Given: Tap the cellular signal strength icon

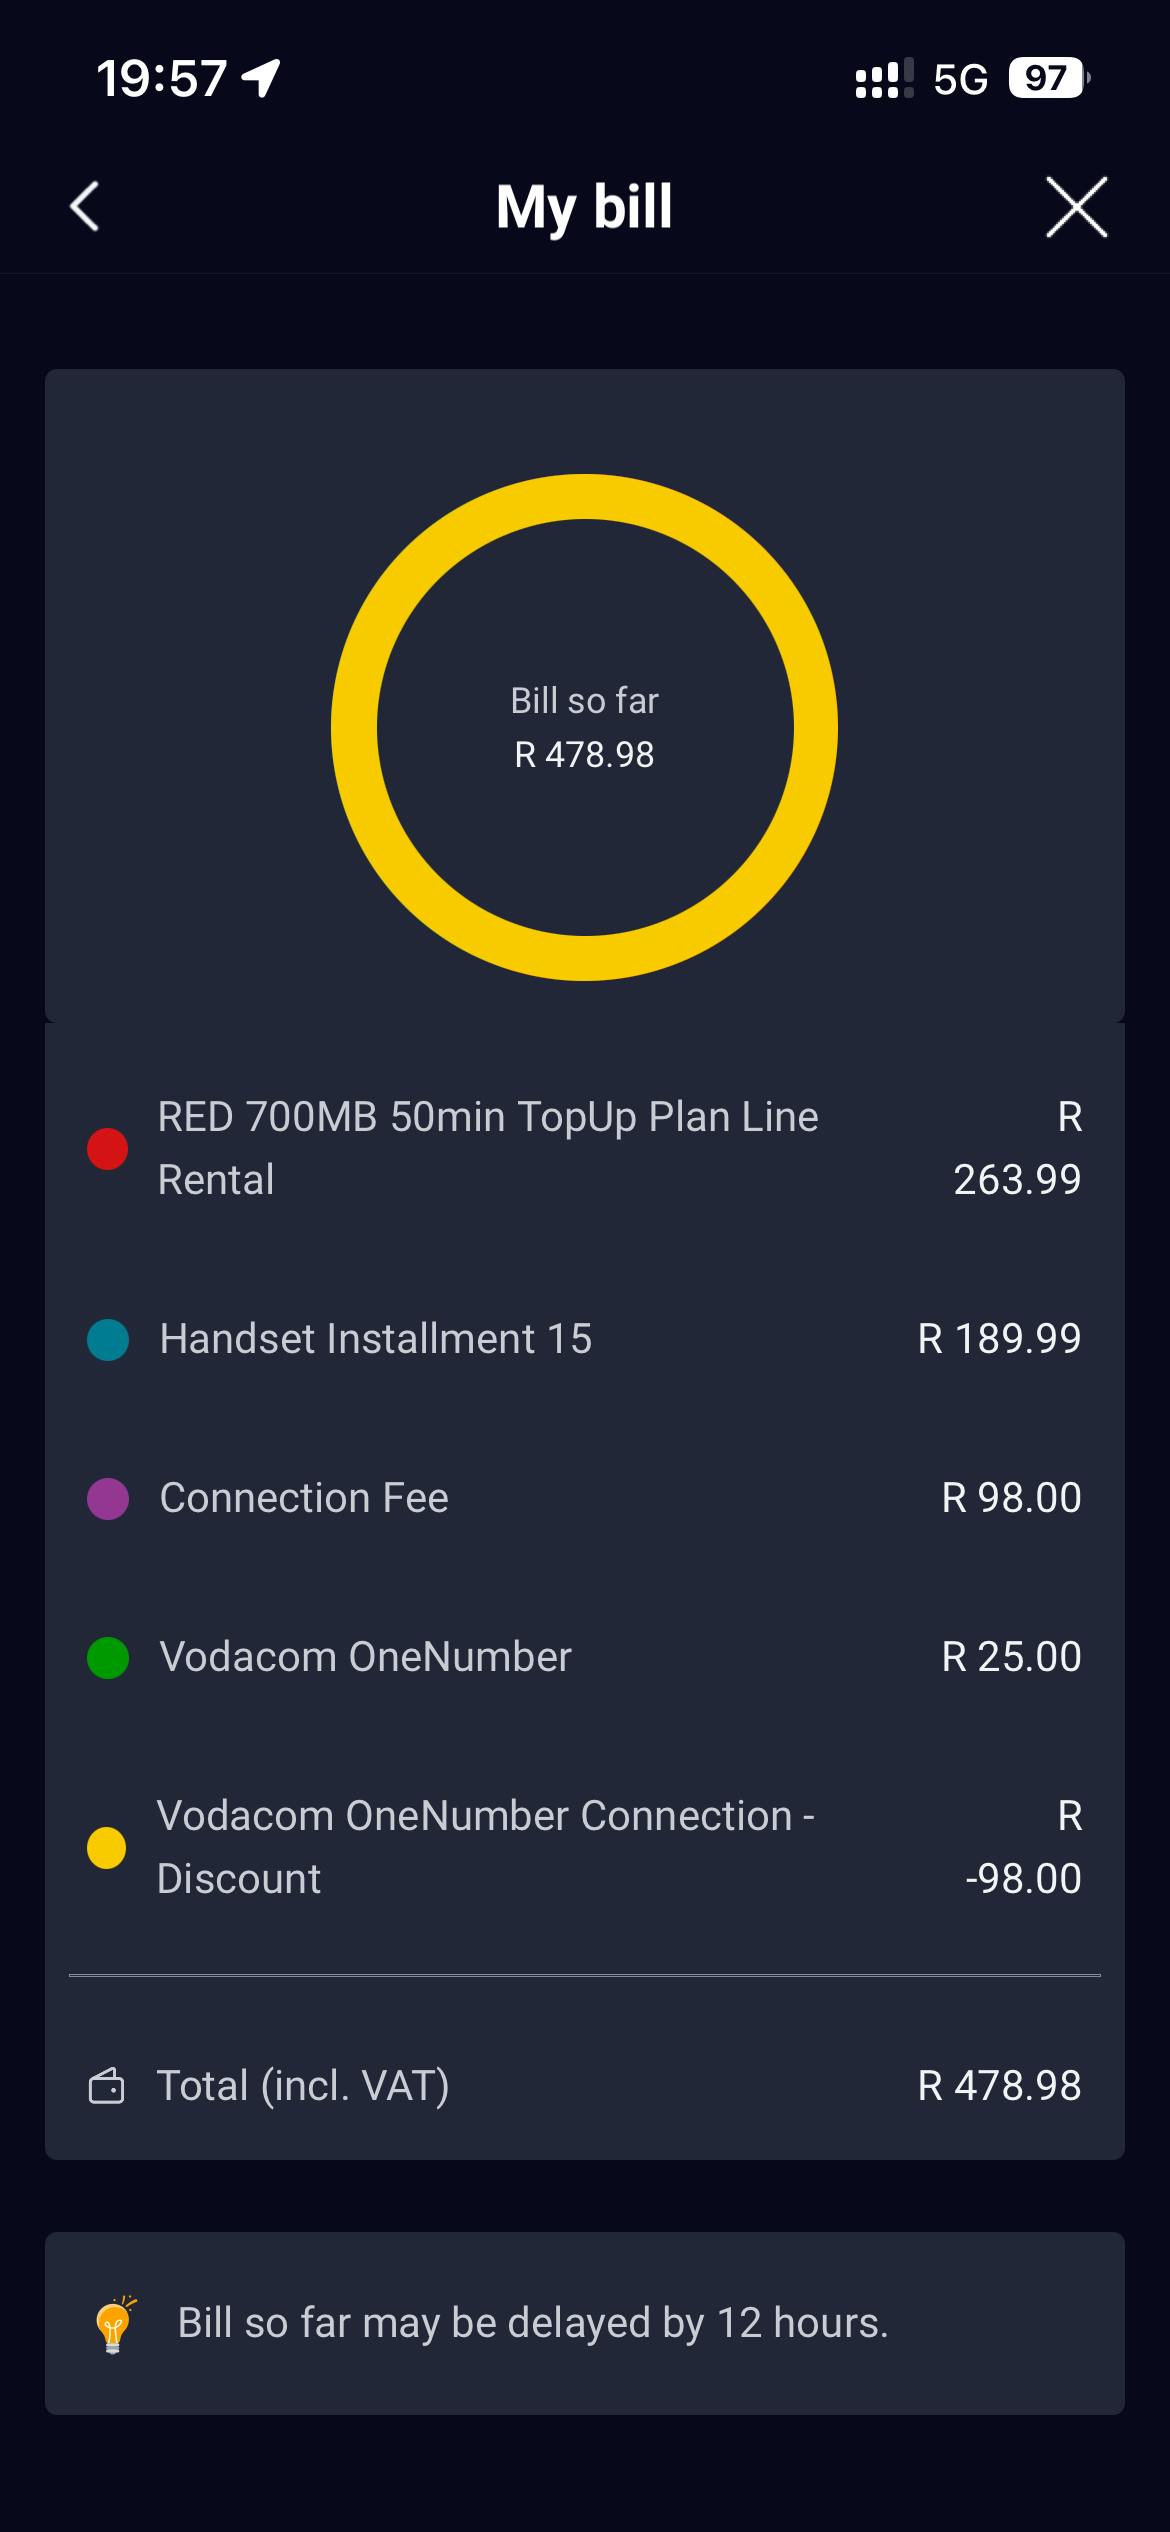Looking at the screenshot, I should [884, 79].
